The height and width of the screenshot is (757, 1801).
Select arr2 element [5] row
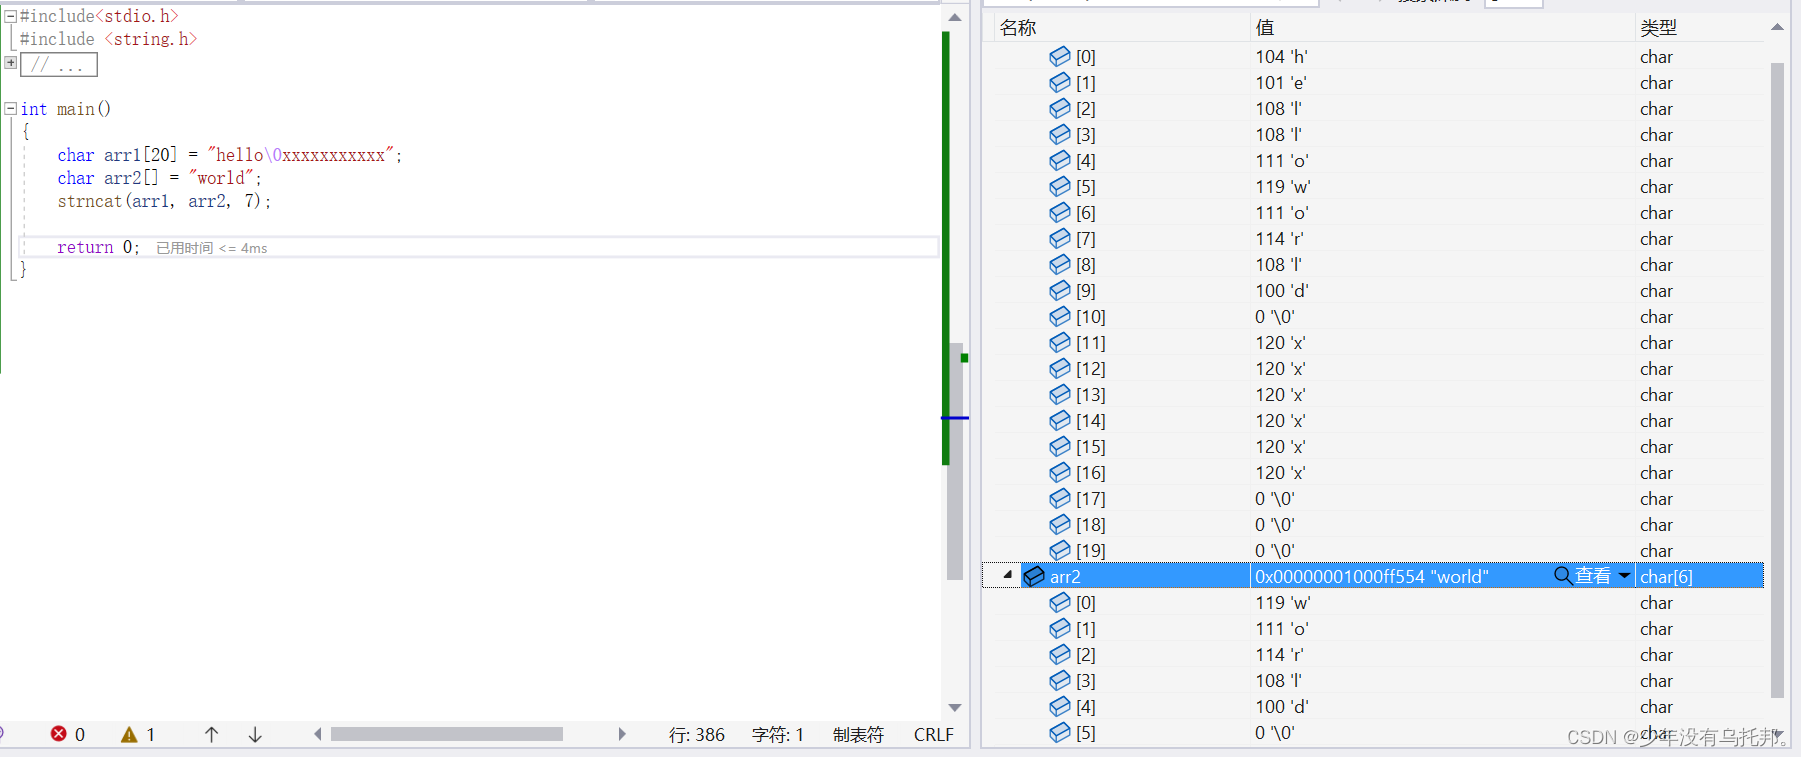point(1373,732)
